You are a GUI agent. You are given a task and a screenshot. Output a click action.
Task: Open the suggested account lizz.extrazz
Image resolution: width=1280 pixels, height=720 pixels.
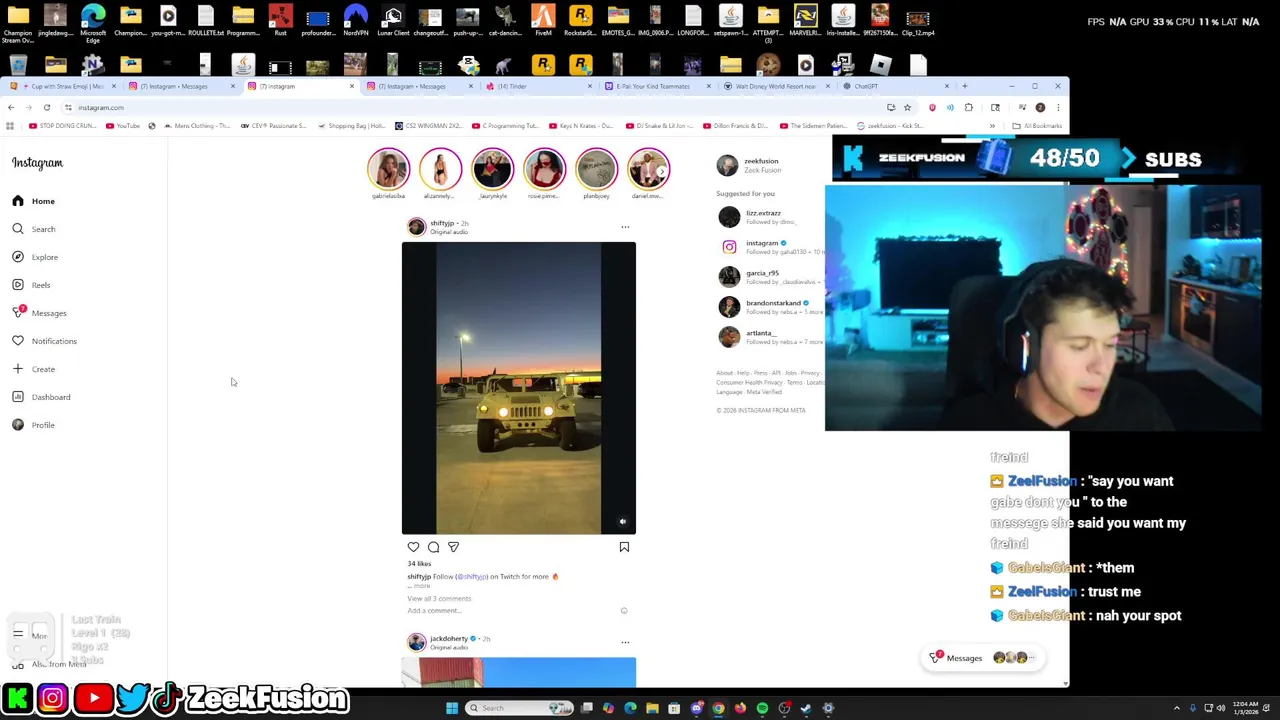pyautogui.click(x=763, y=213)
